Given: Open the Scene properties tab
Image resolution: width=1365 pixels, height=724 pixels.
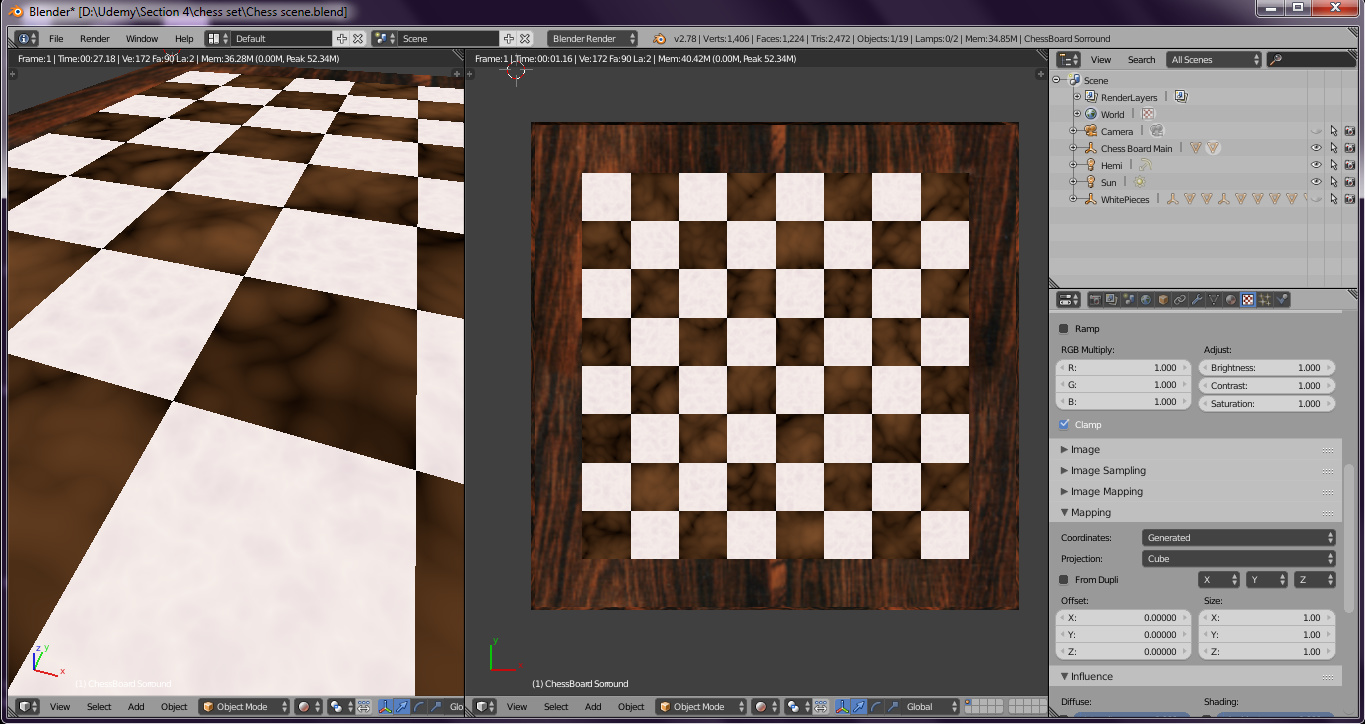Looking at the screenshot, I should click(x=1128, y=300).
